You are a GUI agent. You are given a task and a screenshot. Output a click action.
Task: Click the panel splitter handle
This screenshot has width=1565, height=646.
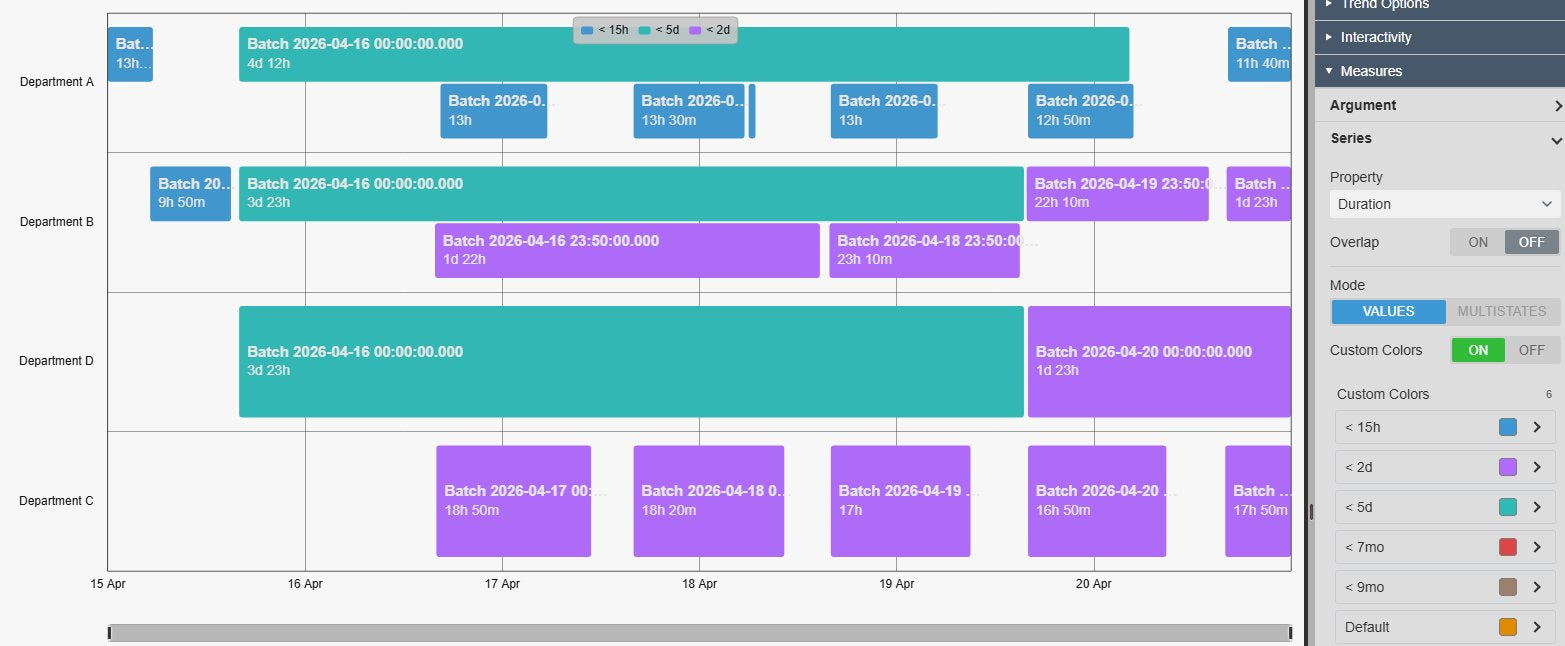pyautogui.click(x=1310, y=511)
